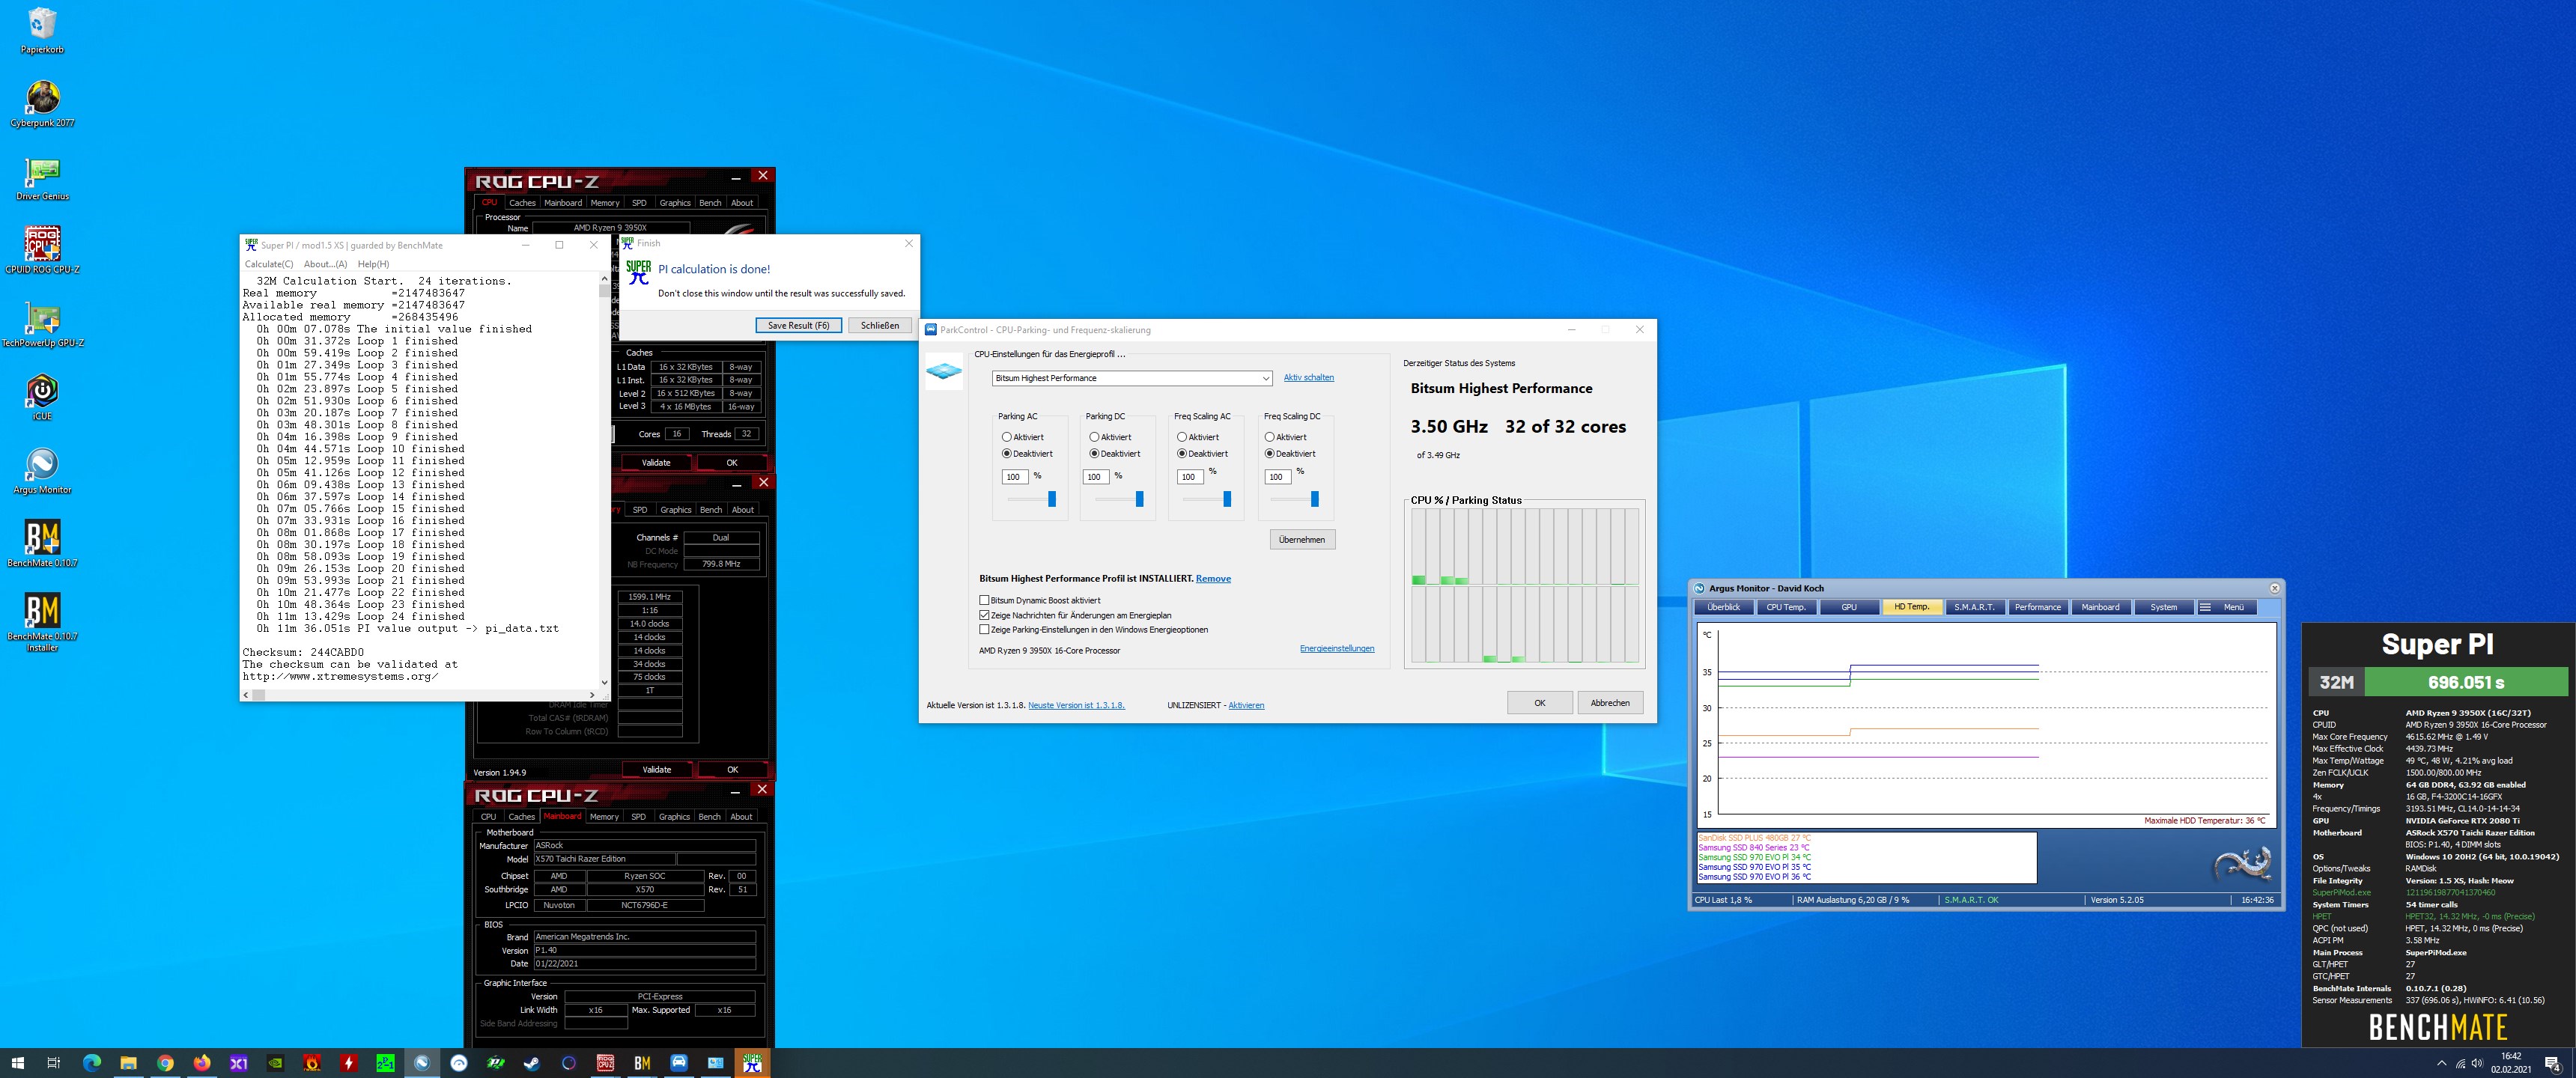2576x1078 pixels.
Task: Click Validate button in top CPU-Z window
Action: pos(656,463)
